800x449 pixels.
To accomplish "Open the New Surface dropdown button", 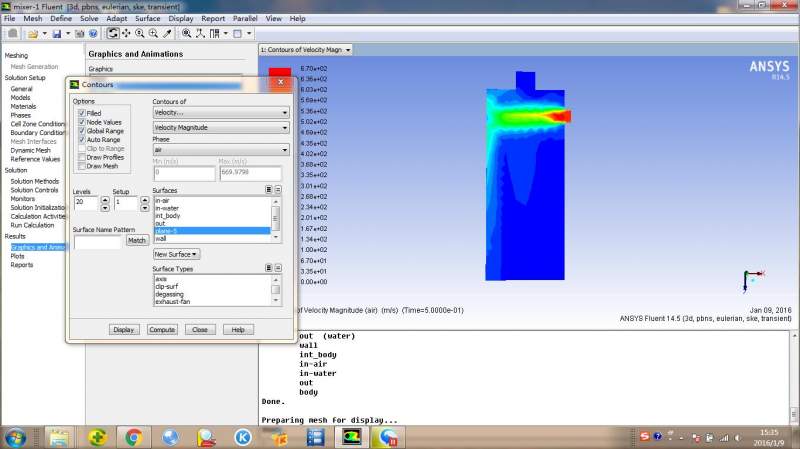I will 177,254.
